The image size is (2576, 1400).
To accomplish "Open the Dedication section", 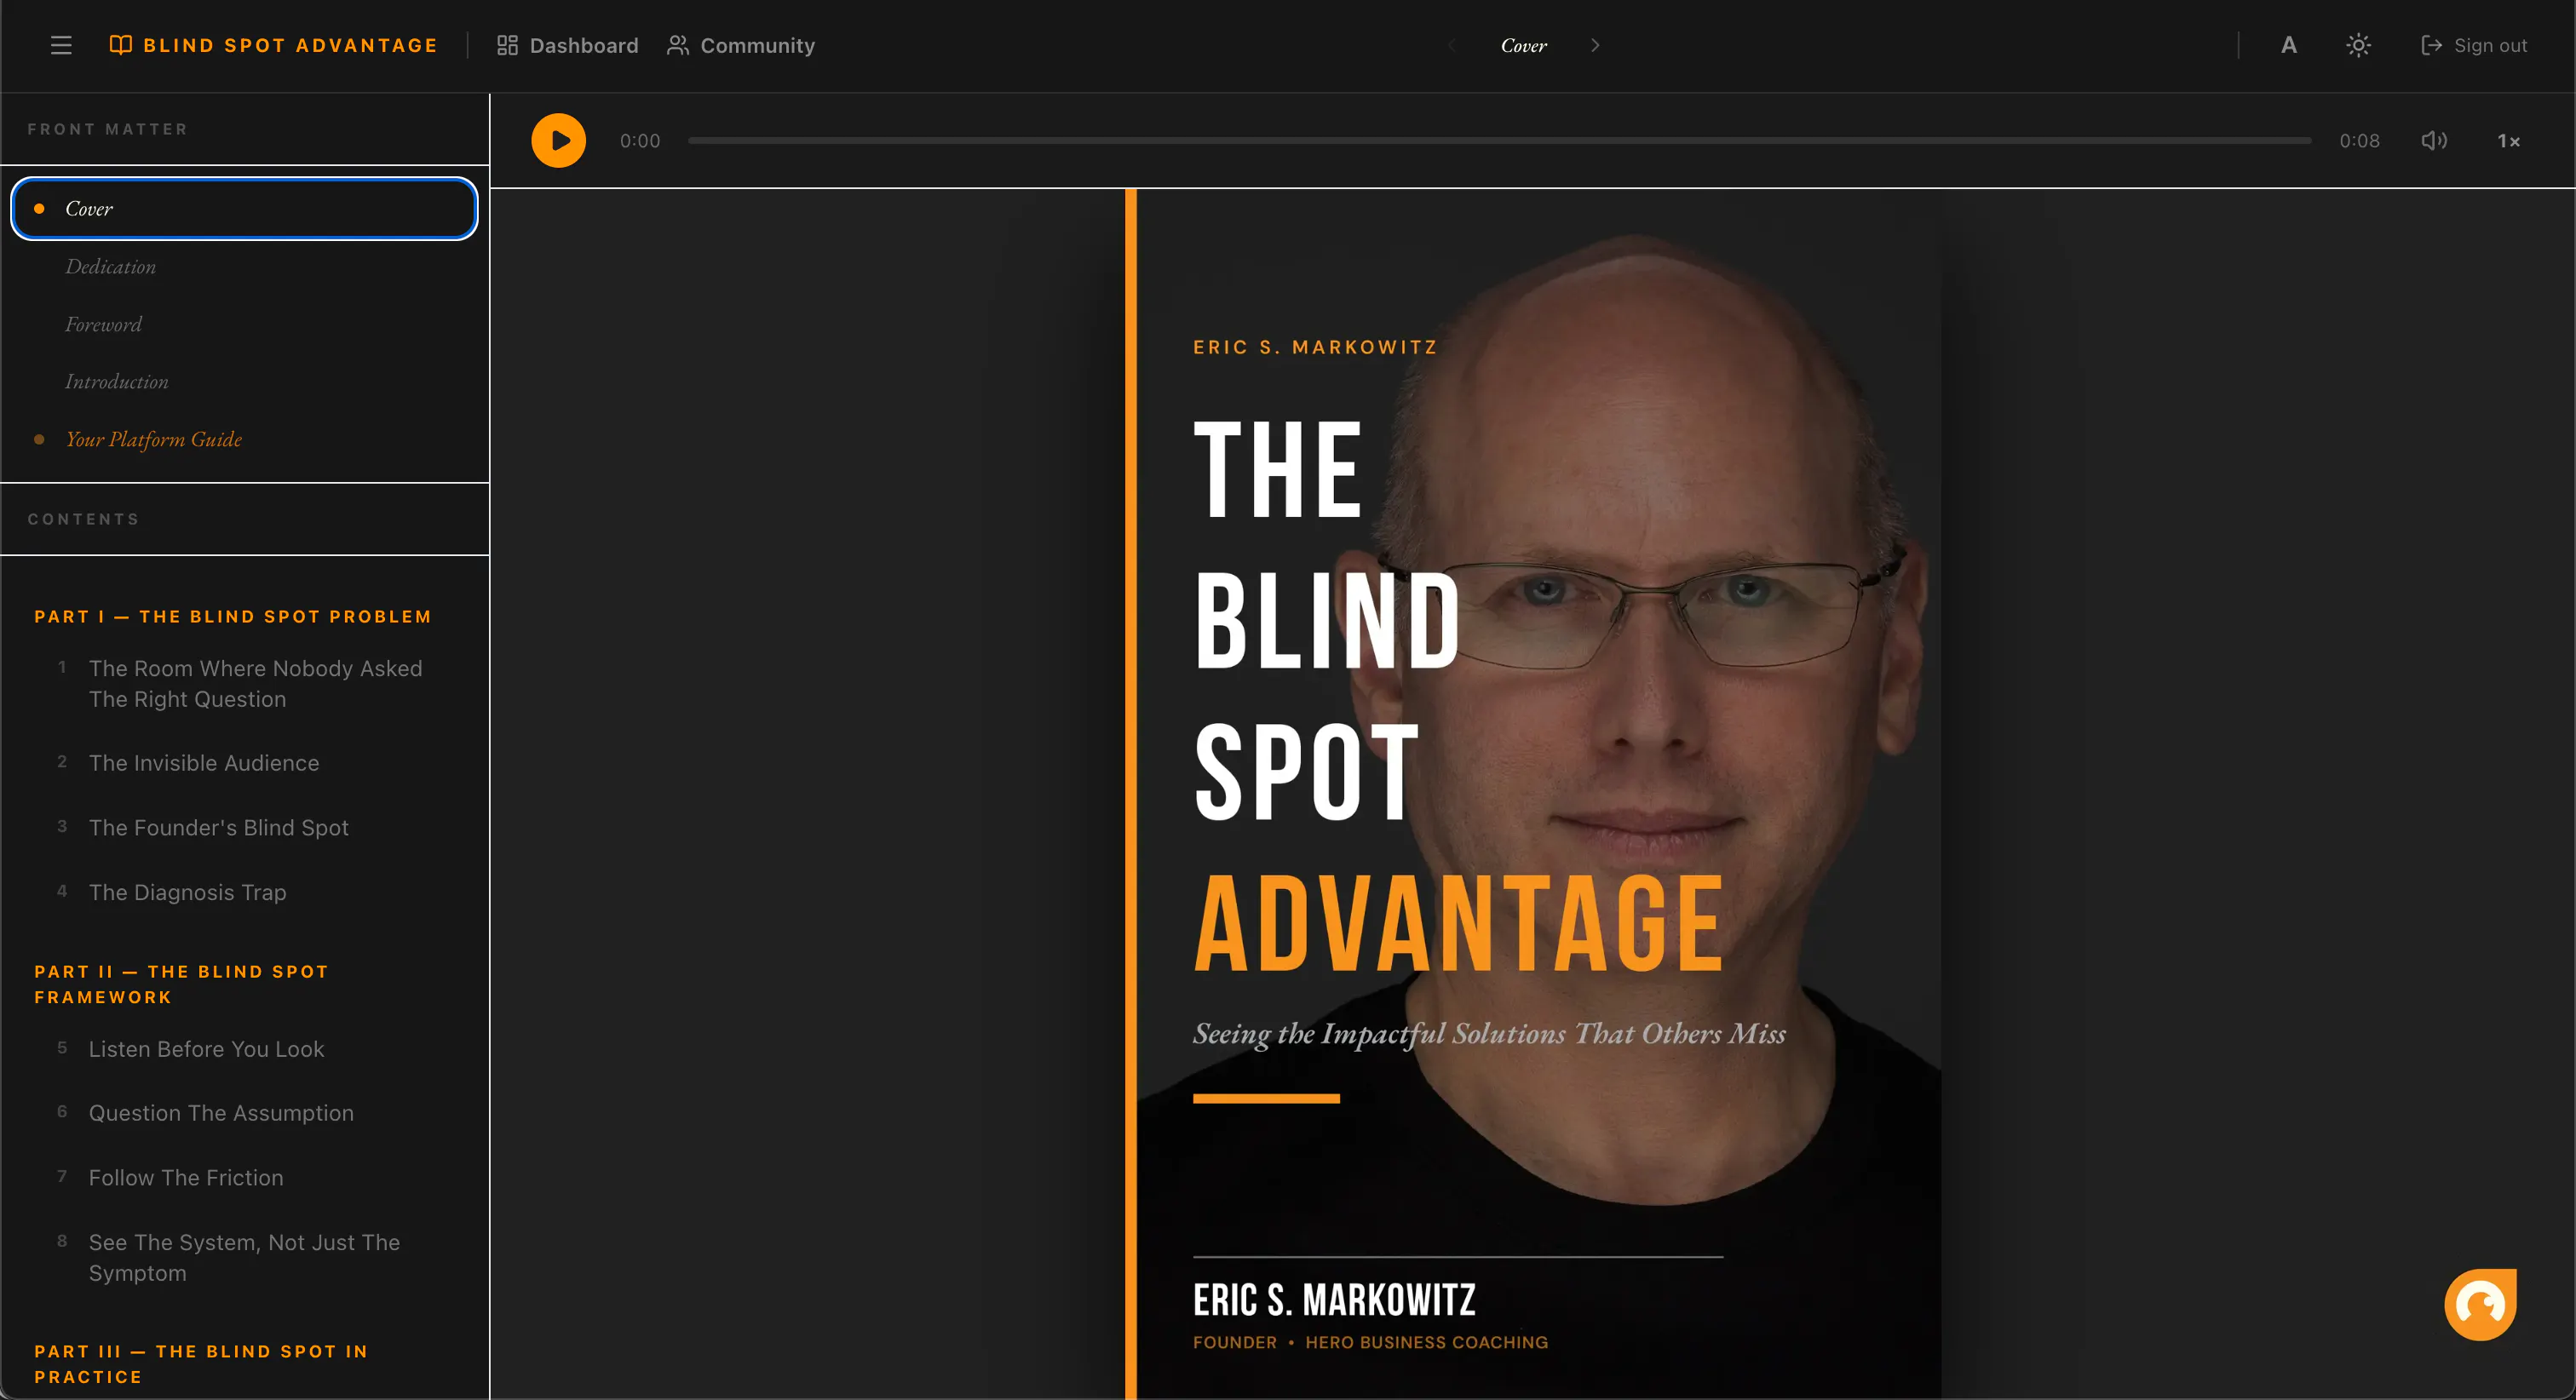I will [110, 267].
